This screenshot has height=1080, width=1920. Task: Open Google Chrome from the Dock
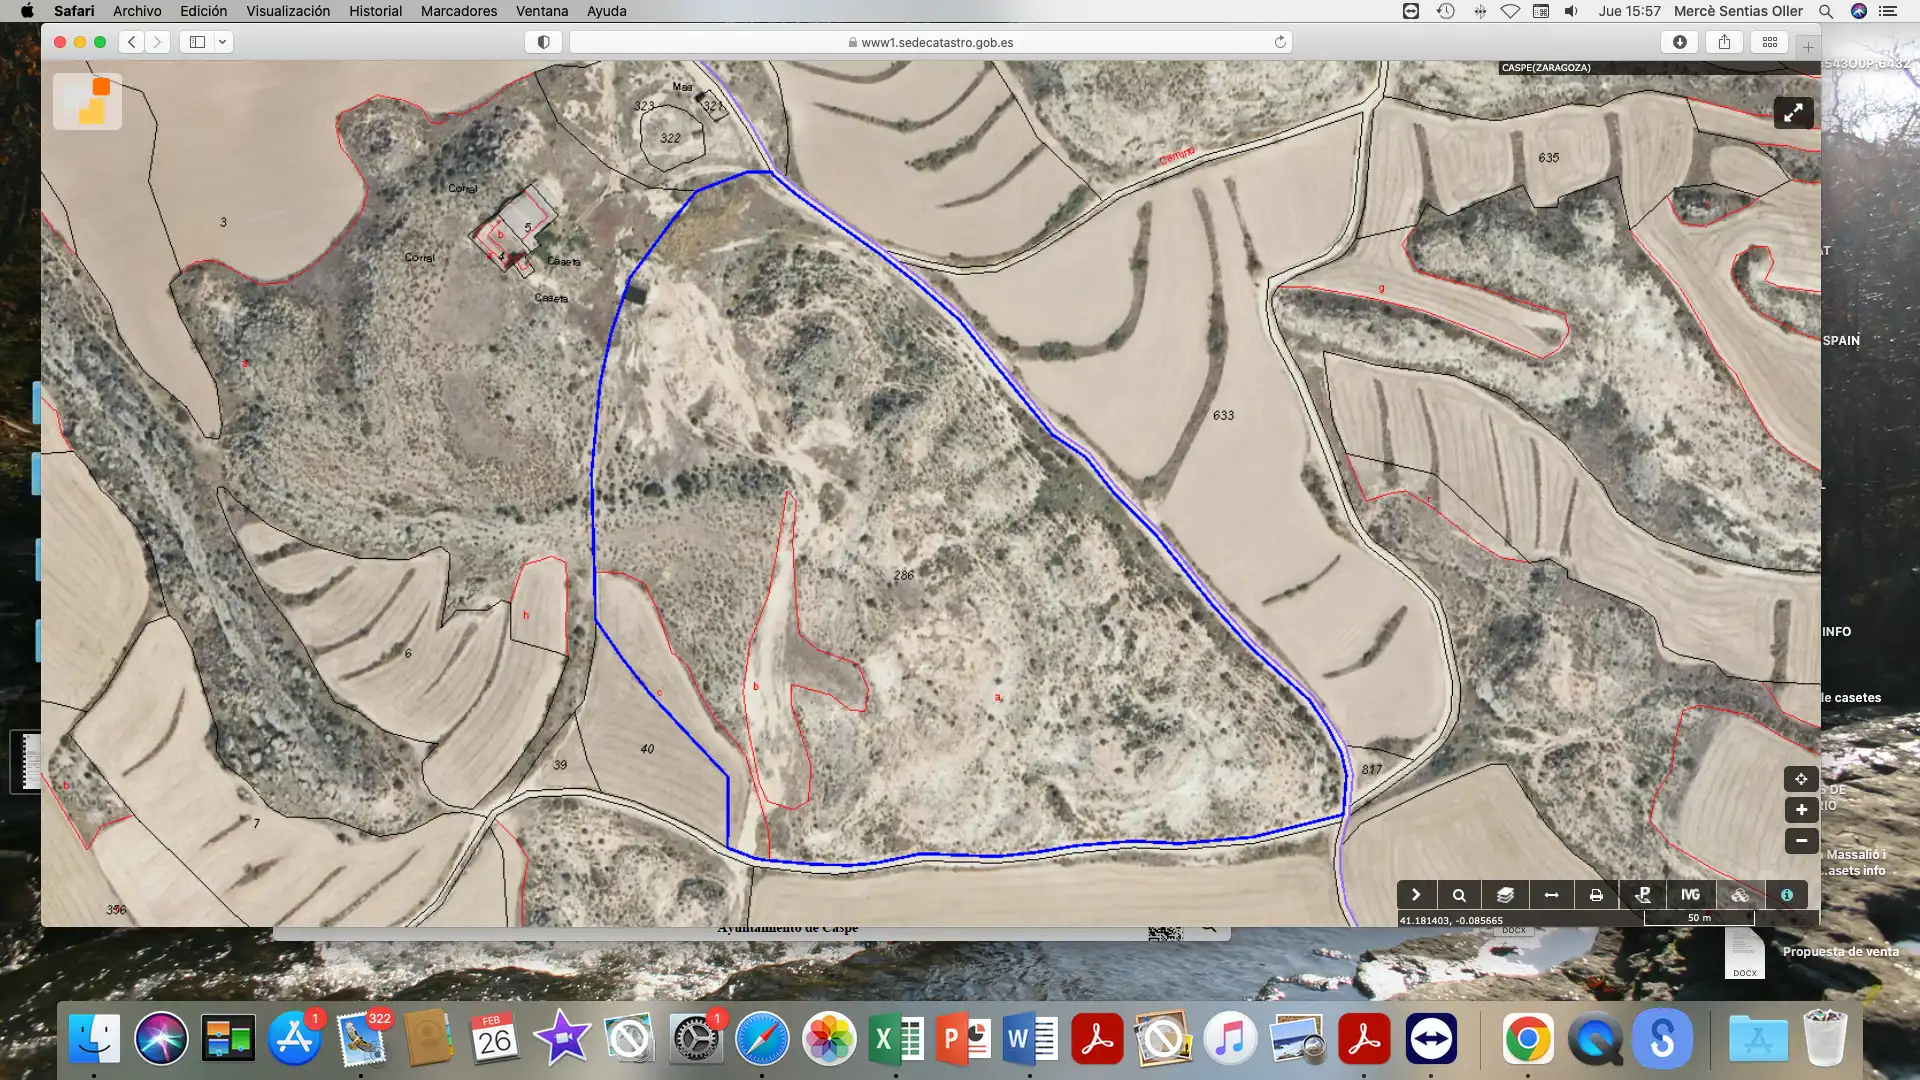coord(1528,1039)
